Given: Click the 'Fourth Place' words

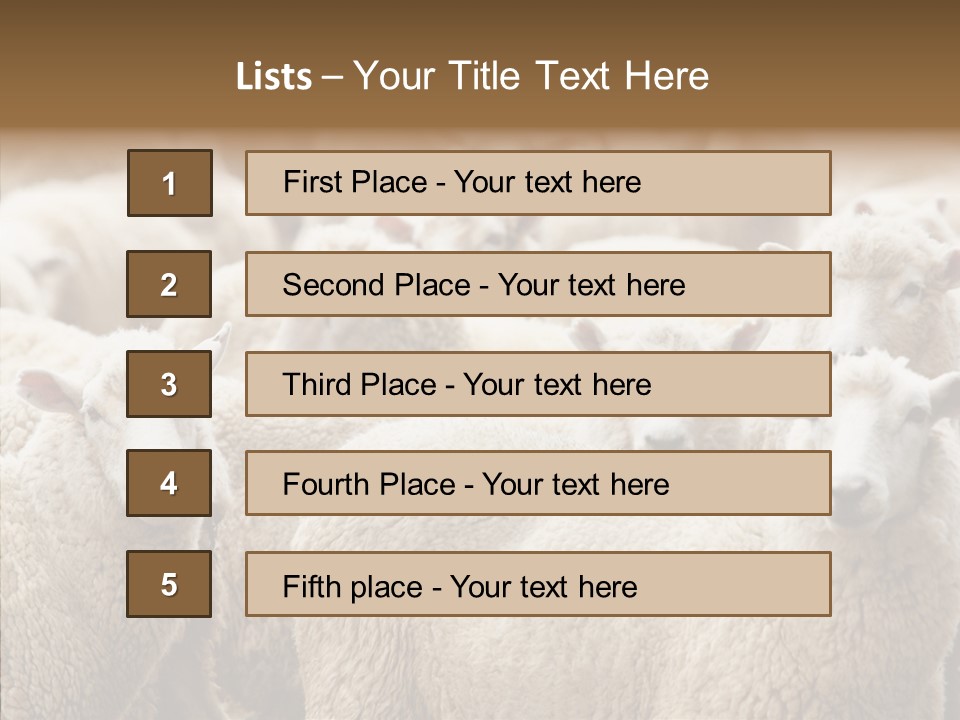Looking at the screenshot, I should pyautogui.click(x=368, y=485).
